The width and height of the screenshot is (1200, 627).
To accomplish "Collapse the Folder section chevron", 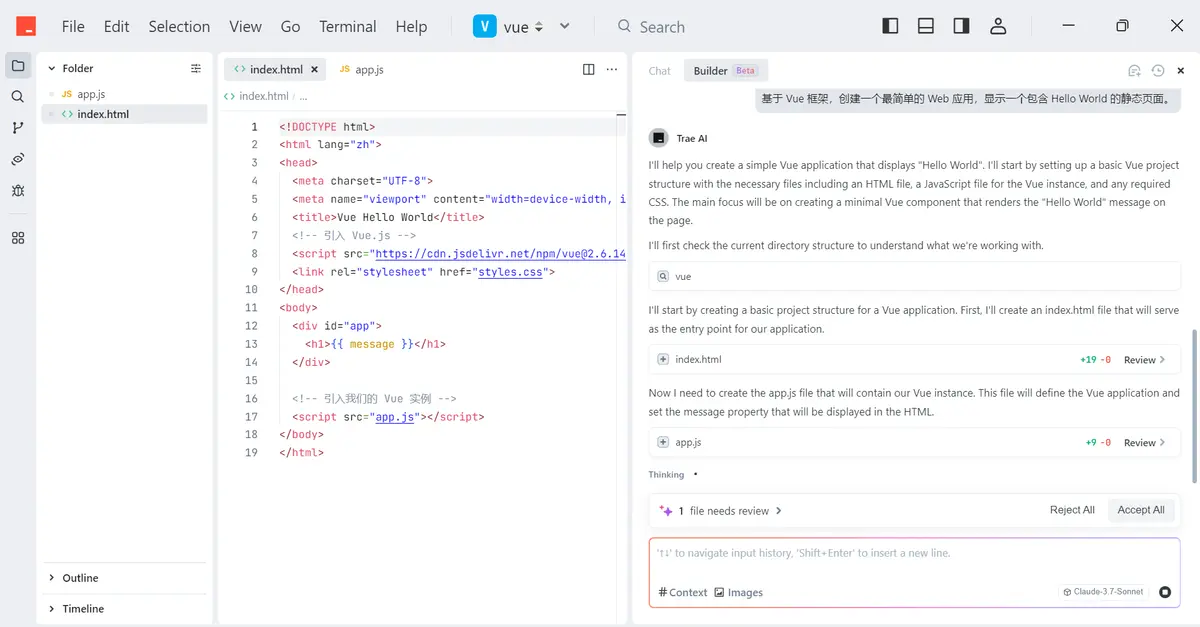I will pyautogui.click(x=51, y=68).
